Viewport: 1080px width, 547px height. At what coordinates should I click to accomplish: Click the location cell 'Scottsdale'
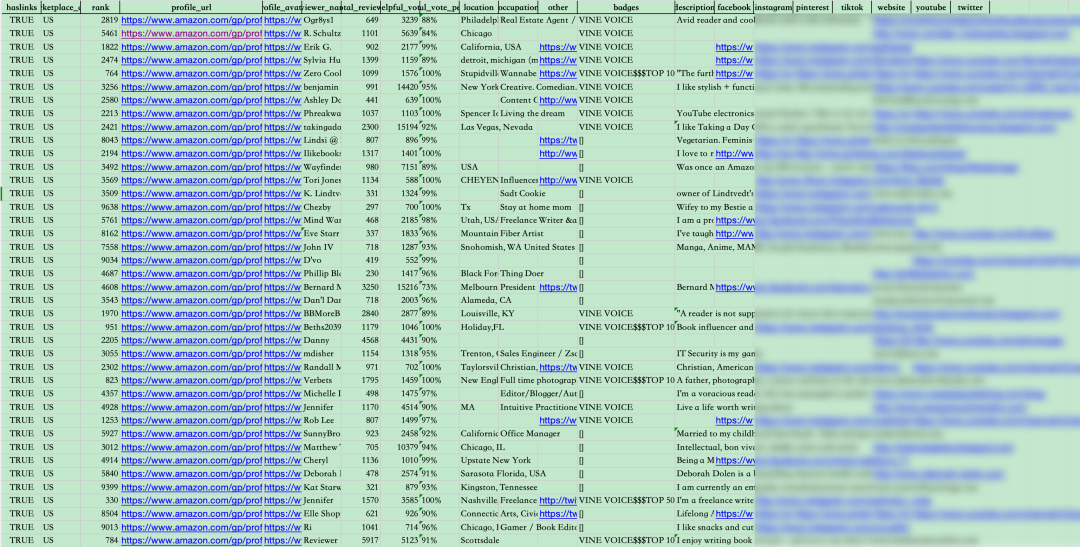click(x=480, y=540)
